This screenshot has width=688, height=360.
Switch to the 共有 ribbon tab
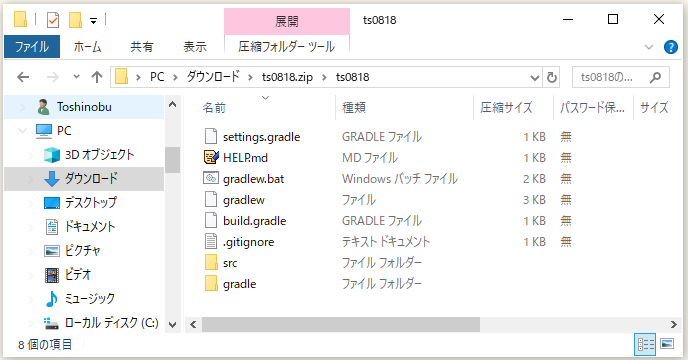tap(142, 47)
